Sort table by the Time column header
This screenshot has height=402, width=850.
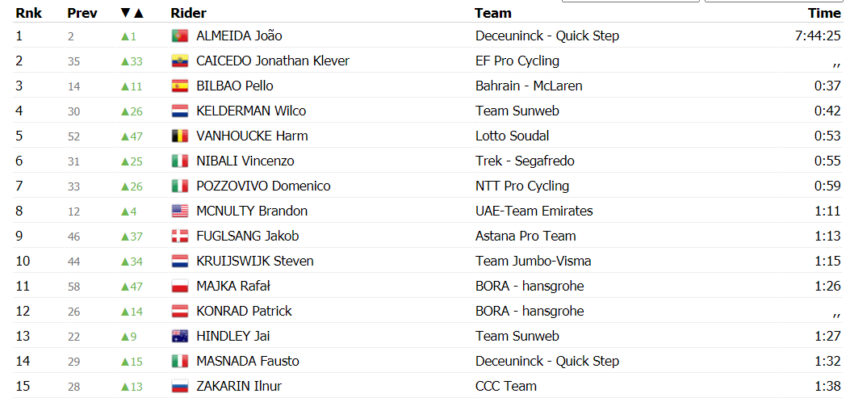point(825,13)
